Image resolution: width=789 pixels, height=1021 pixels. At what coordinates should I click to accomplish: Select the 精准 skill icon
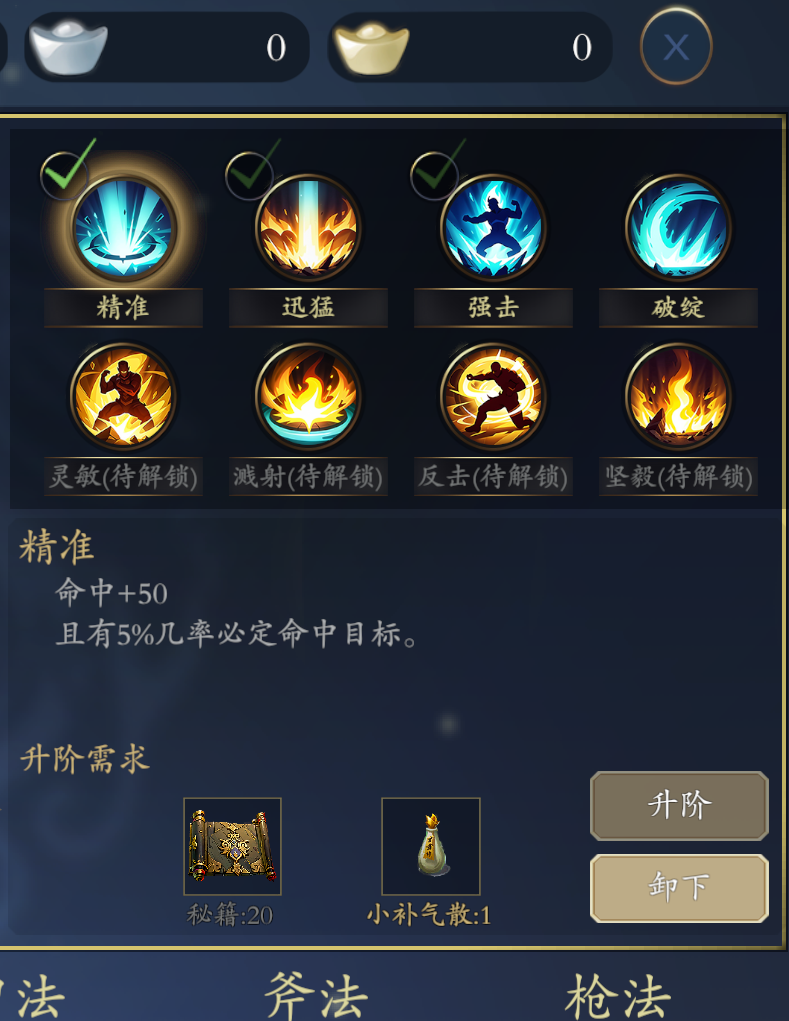click(123, 228)
